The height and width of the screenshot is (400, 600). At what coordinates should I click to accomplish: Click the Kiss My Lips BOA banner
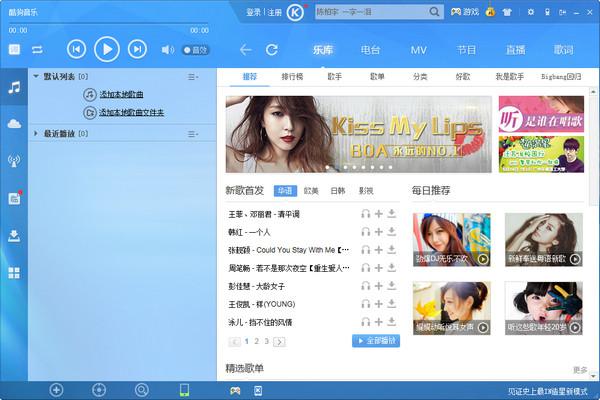click(359, 134)
